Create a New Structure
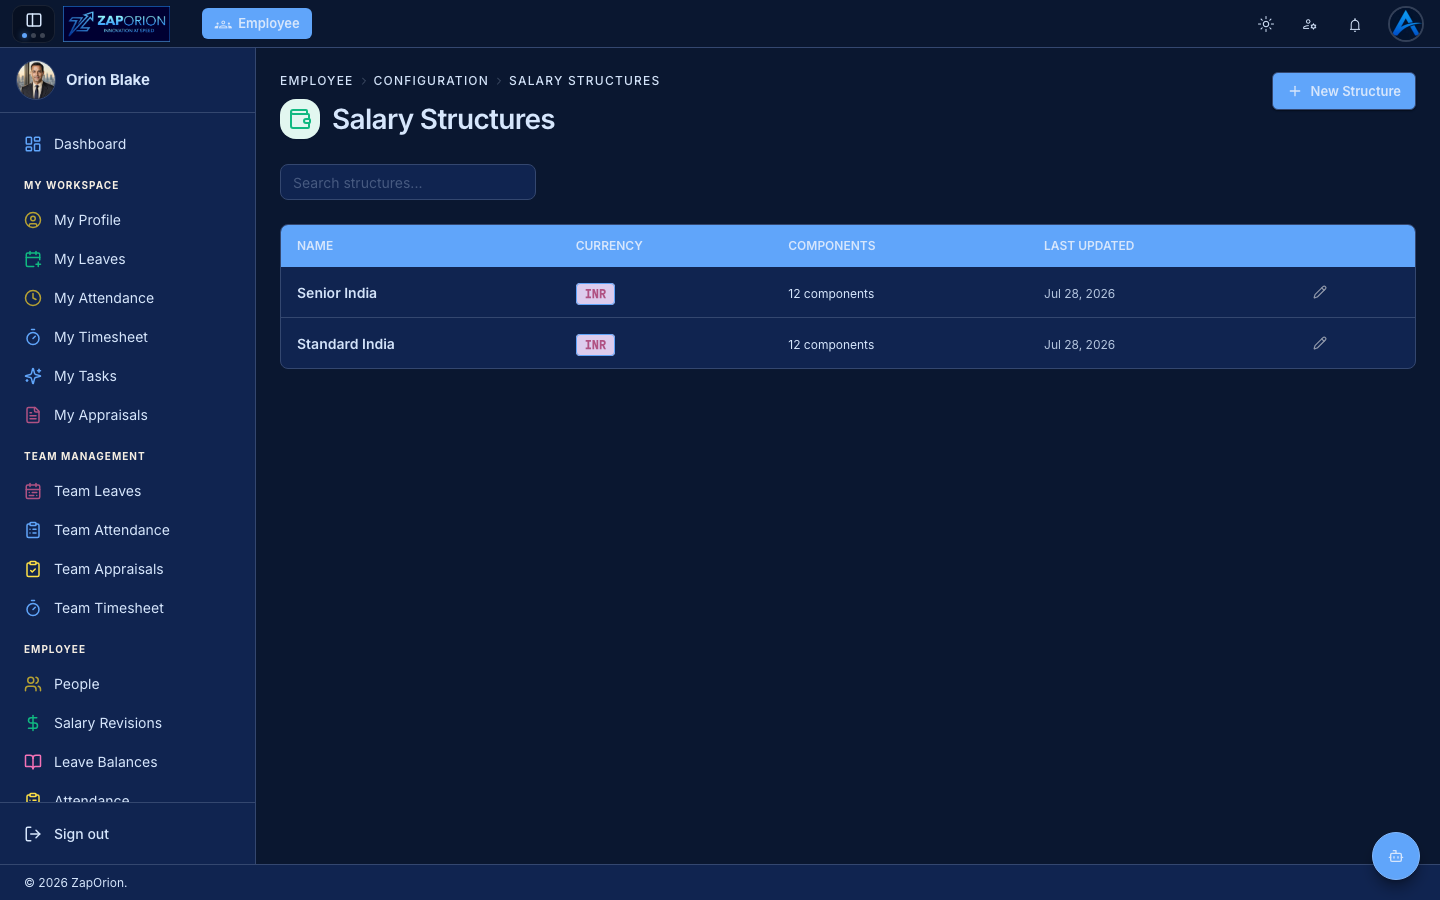Viewport: 1440px width, 900px height. click(x=1343, y=91)
